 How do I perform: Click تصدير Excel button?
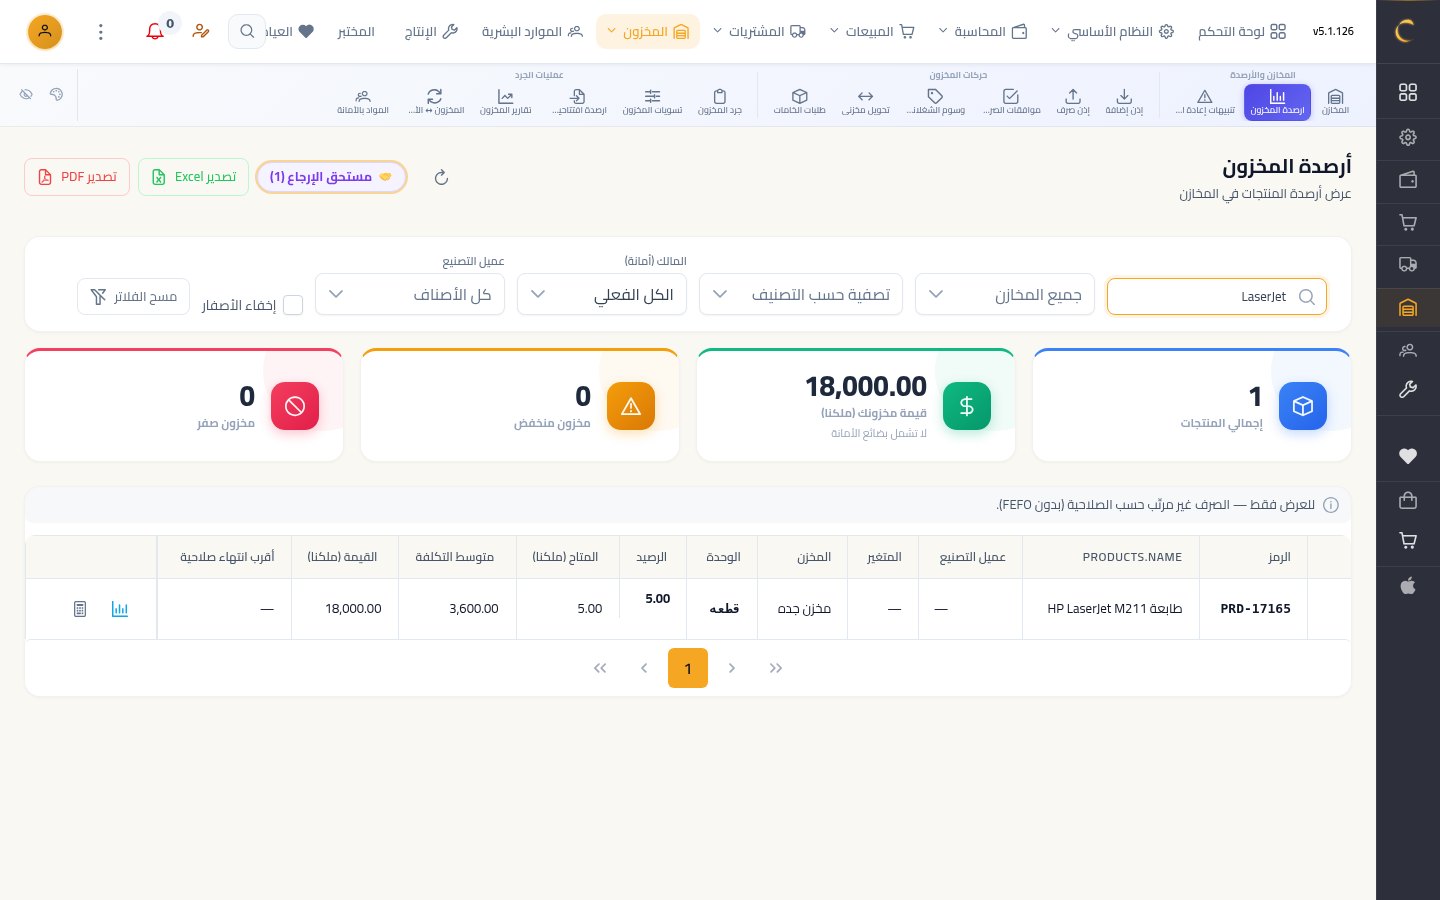point(193,177)
